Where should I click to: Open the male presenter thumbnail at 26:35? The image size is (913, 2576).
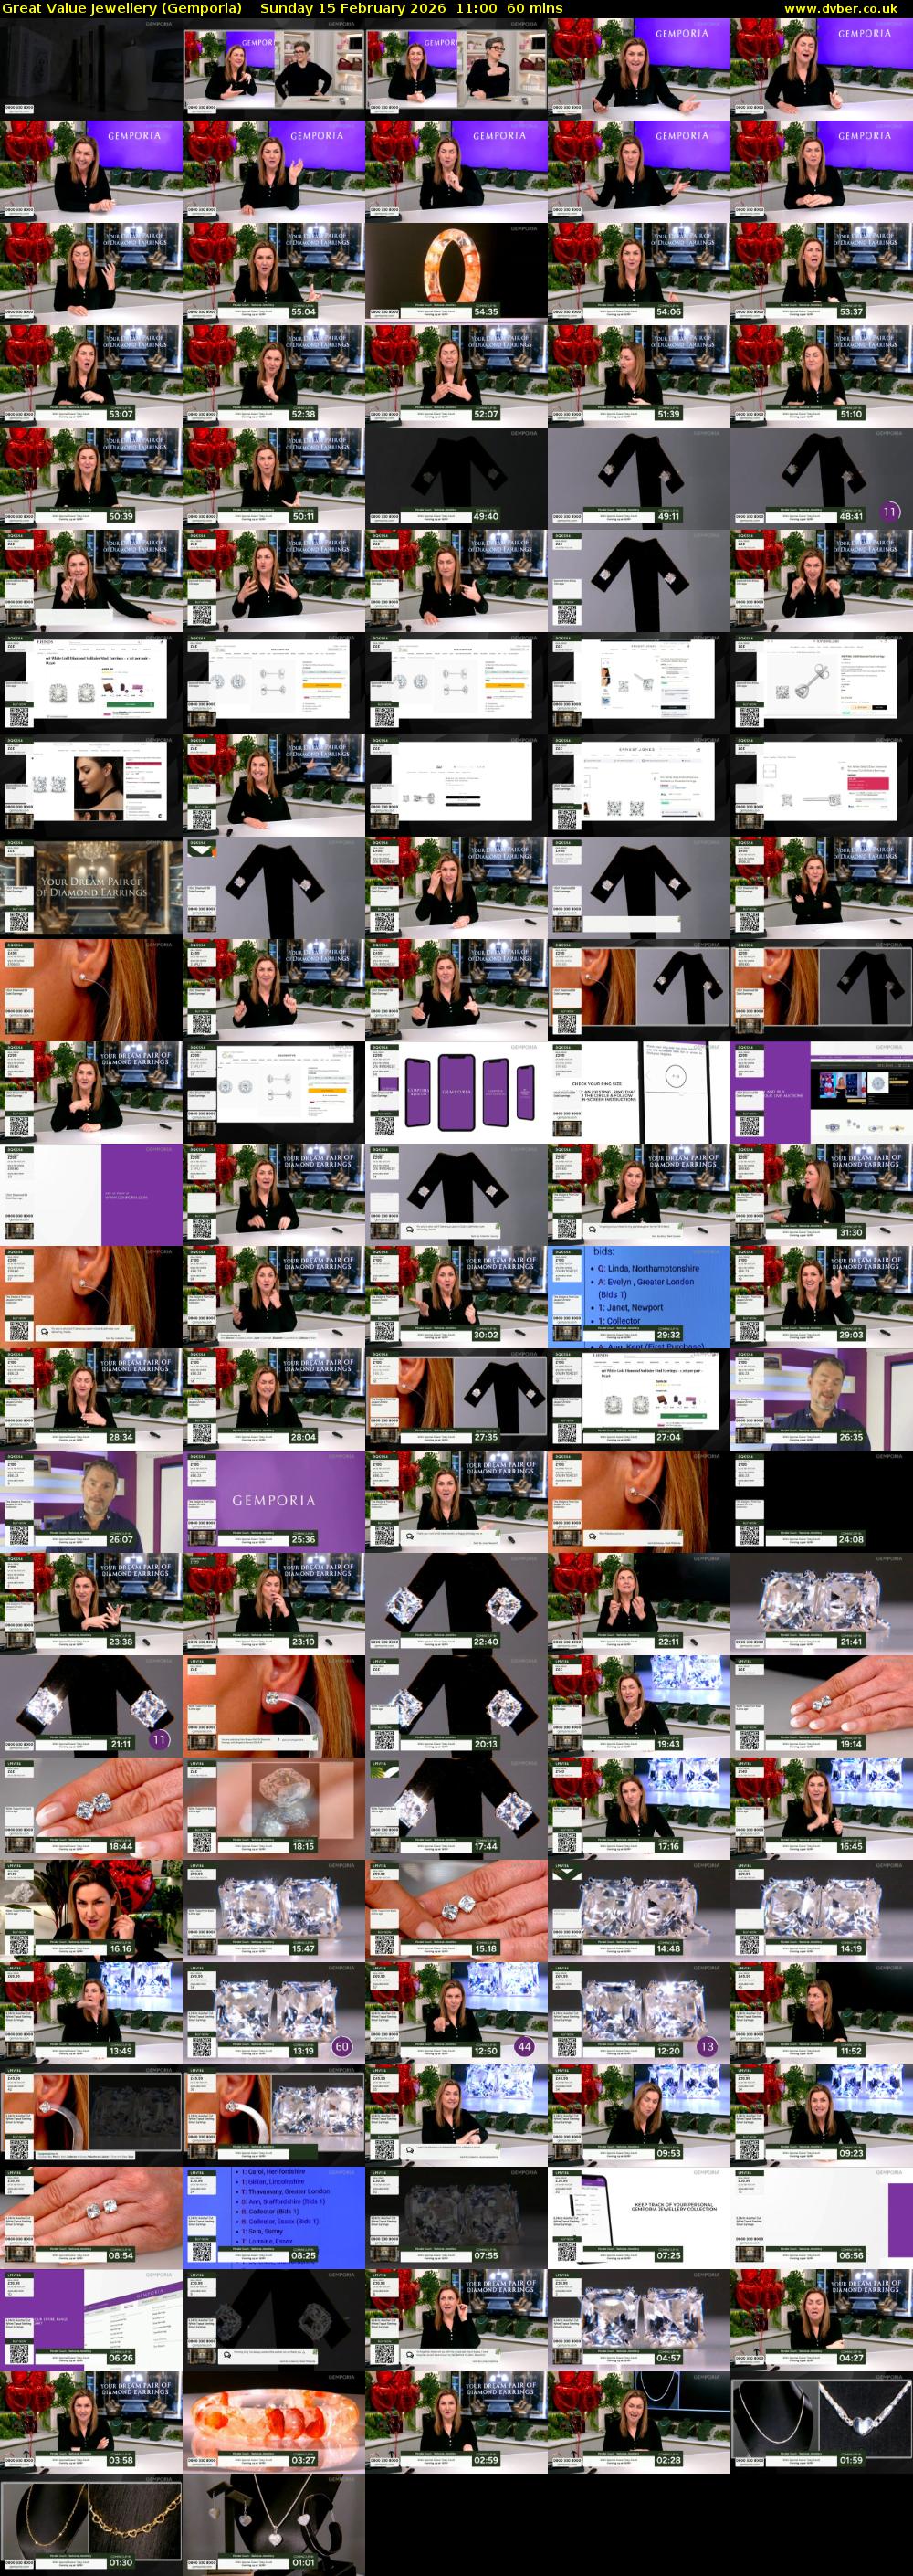821,1396
